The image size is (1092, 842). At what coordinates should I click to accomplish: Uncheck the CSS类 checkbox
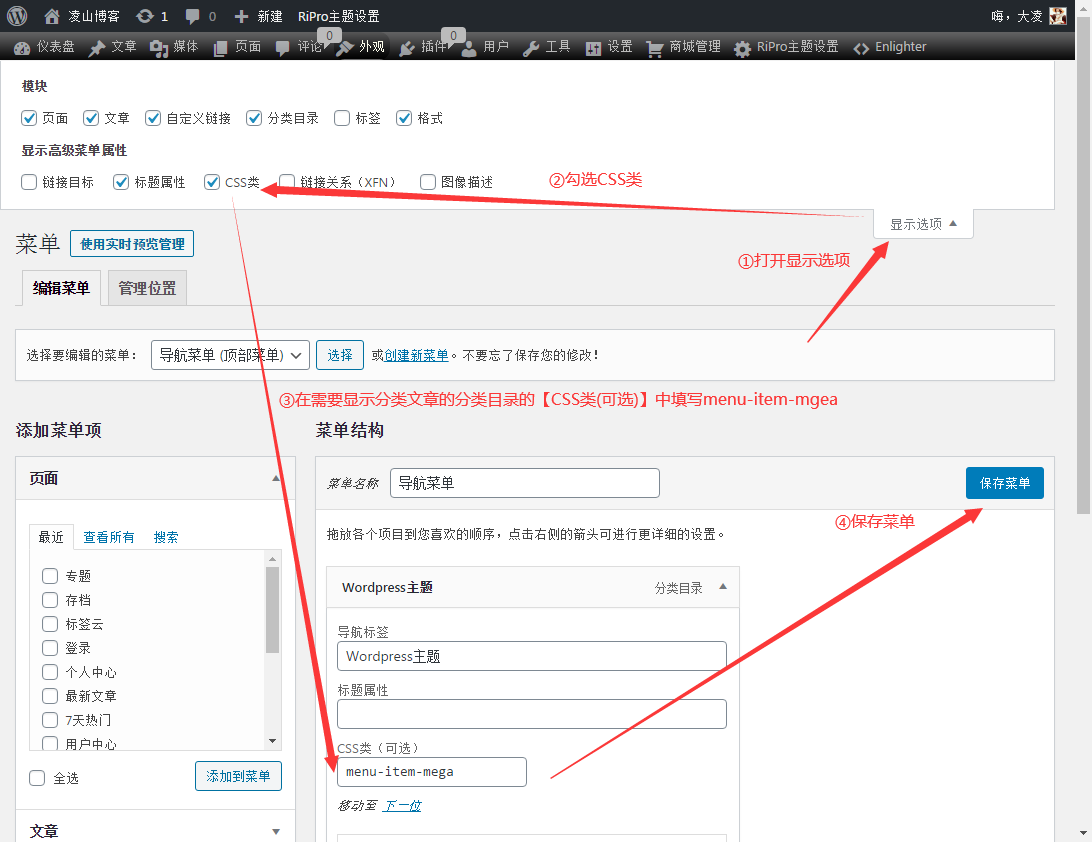click(212, 182)
